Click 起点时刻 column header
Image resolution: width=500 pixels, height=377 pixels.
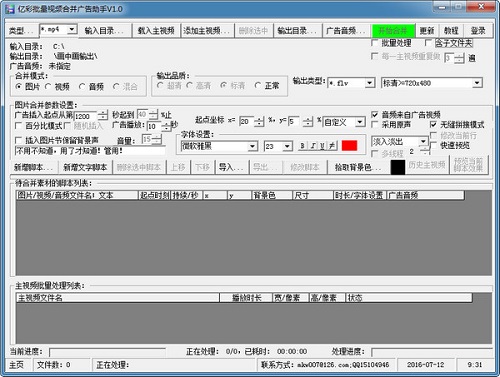pos(154,195)
